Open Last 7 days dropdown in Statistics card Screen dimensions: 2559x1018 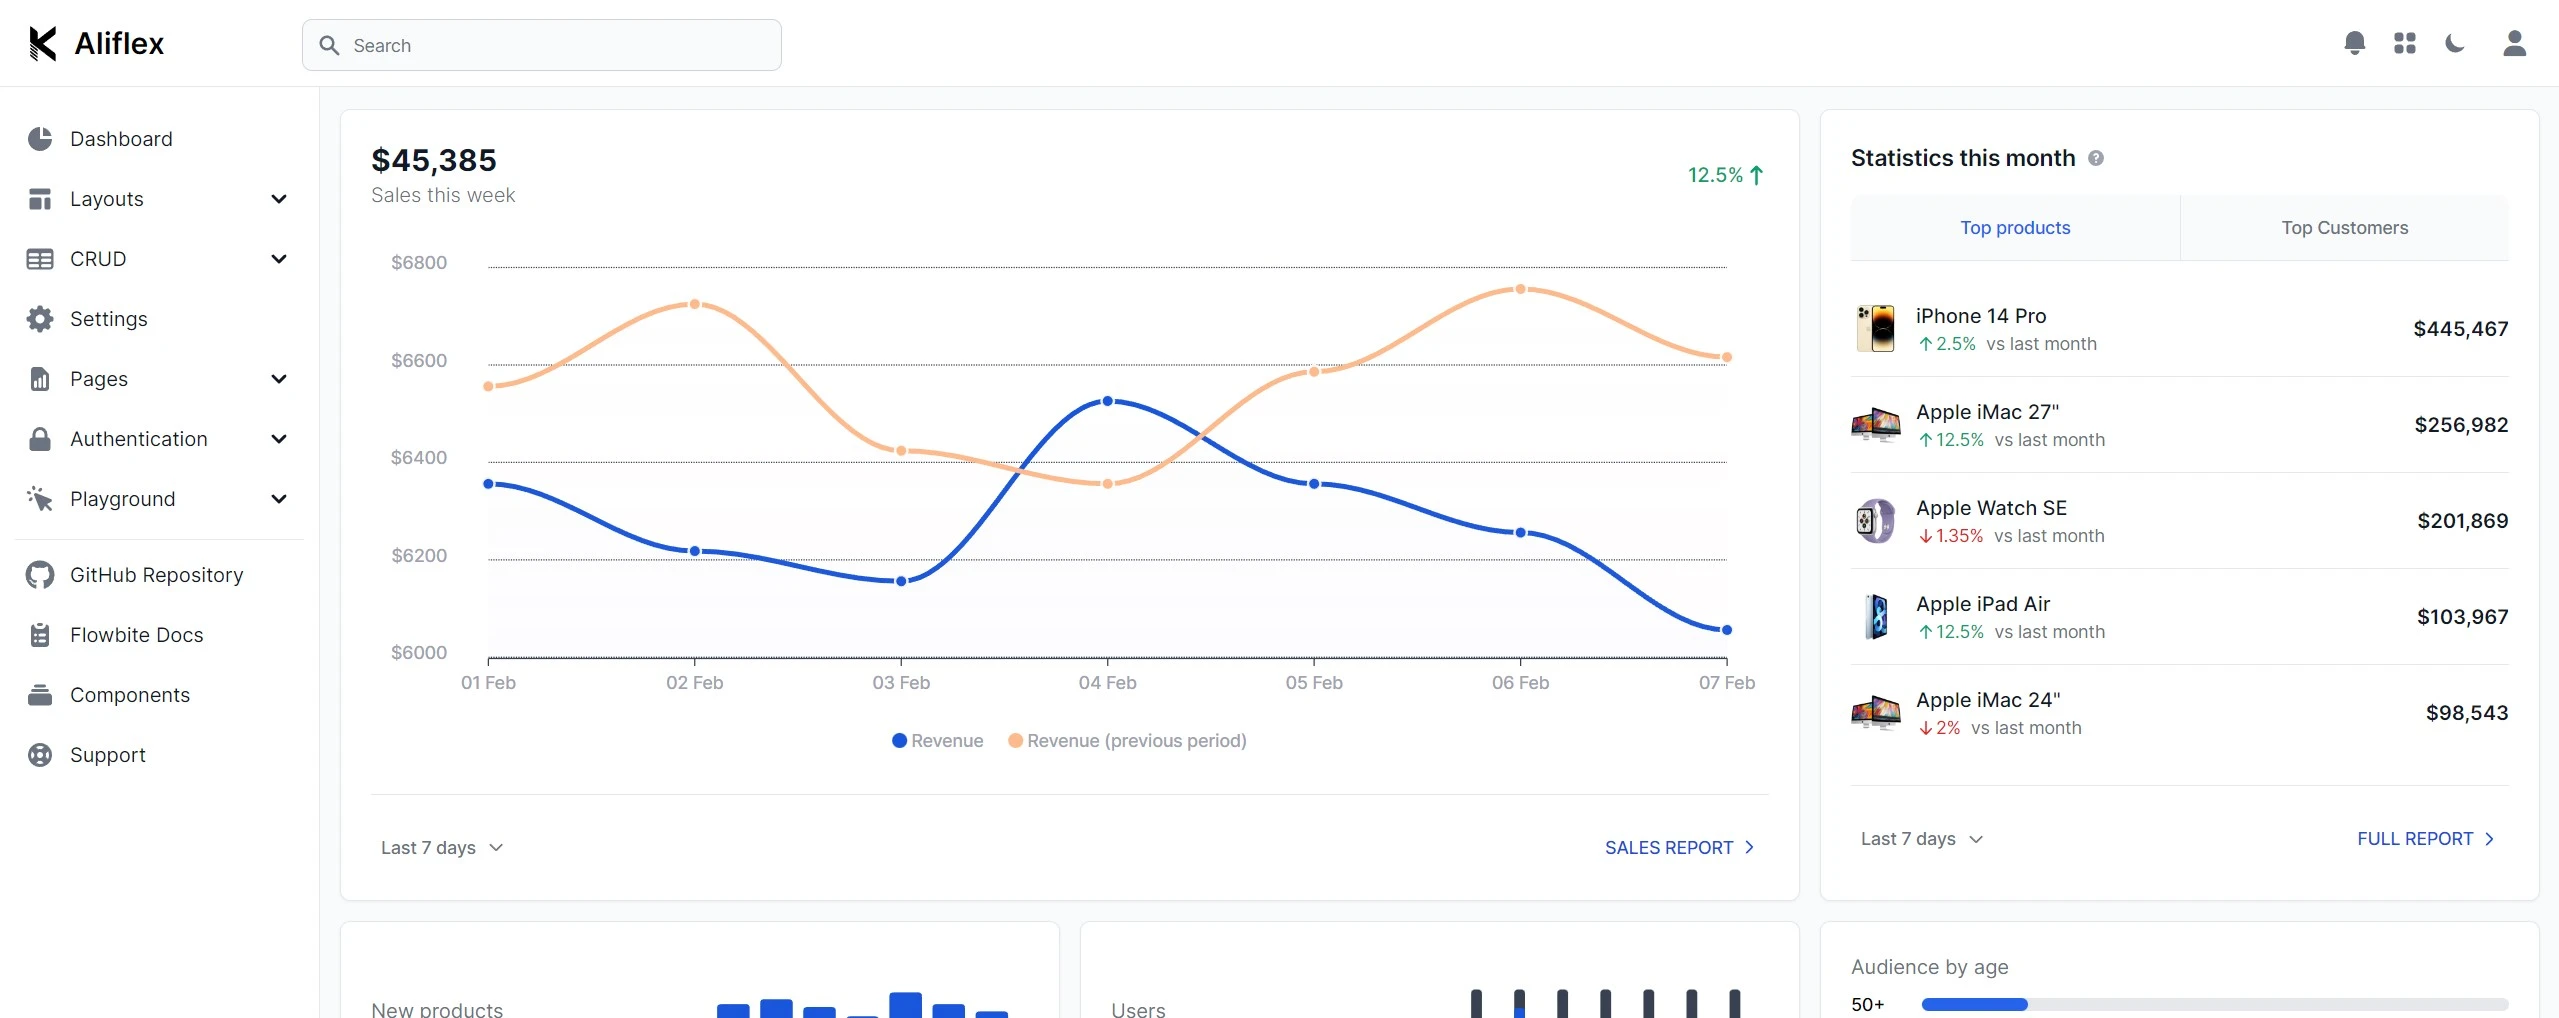[x=1921, y=839]
